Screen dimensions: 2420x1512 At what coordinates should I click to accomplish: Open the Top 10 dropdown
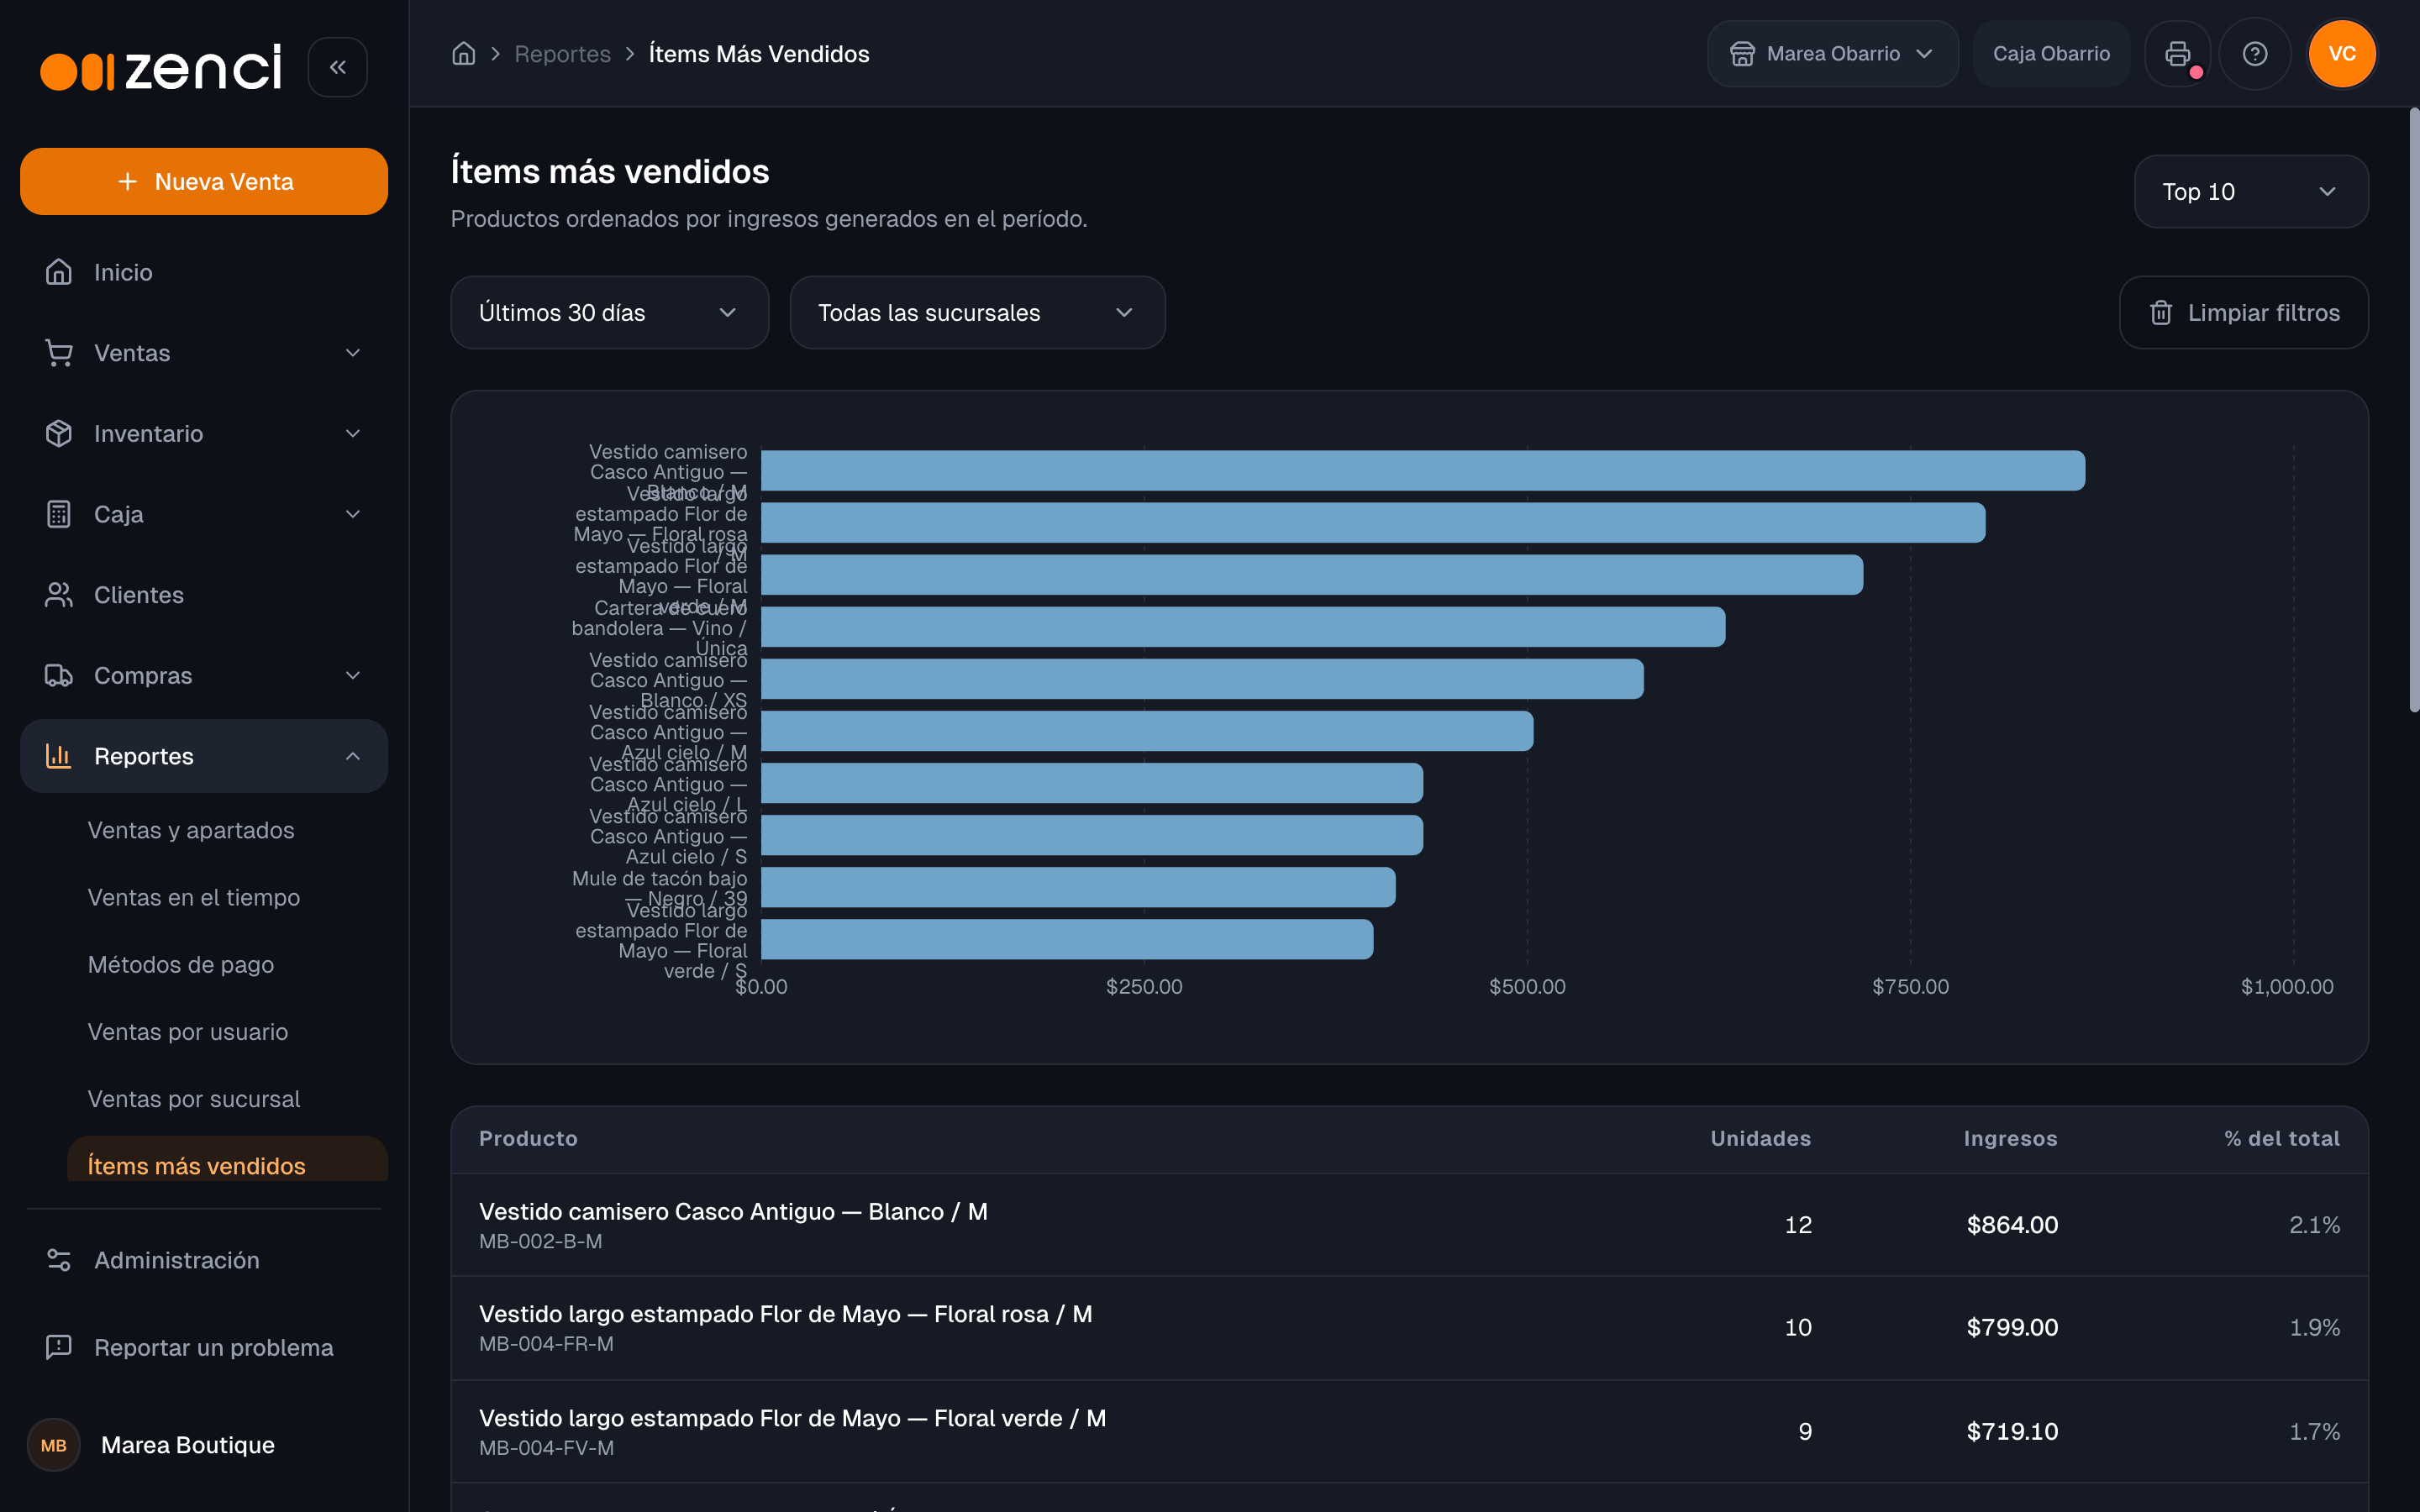click(x=2250, y=192)
